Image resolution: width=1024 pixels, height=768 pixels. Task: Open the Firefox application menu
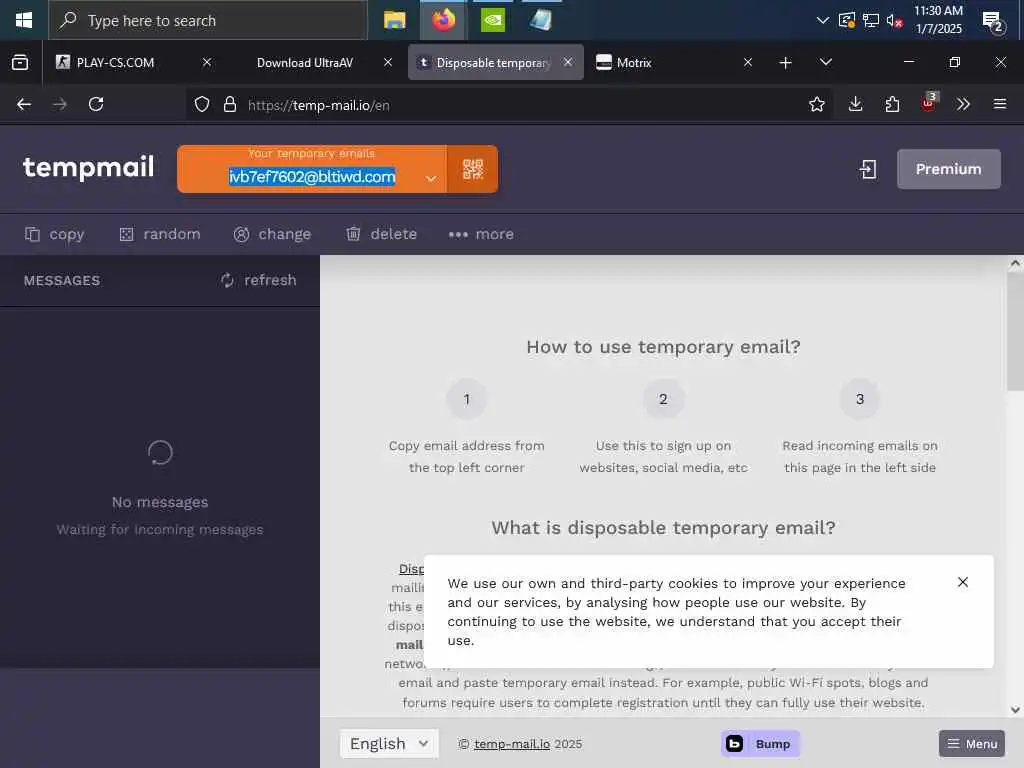point(1000,104)
